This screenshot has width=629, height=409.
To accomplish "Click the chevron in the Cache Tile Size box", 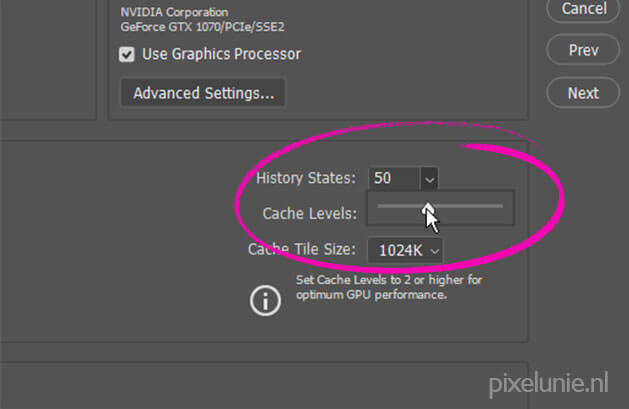I will (434, 251).
